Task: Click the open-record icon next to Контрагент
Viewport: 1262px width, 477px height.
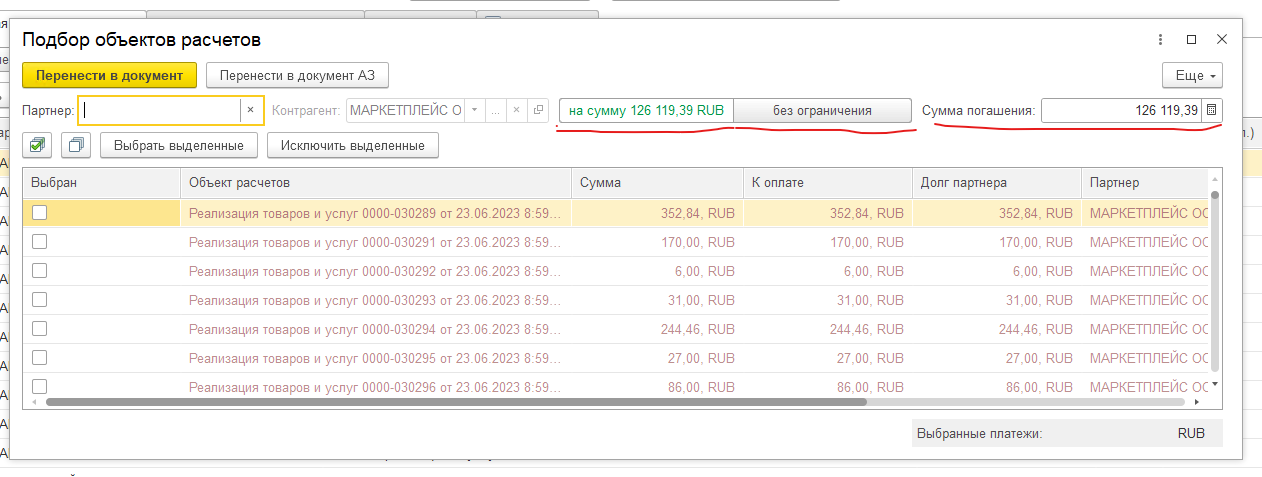Action: [538, 110]
